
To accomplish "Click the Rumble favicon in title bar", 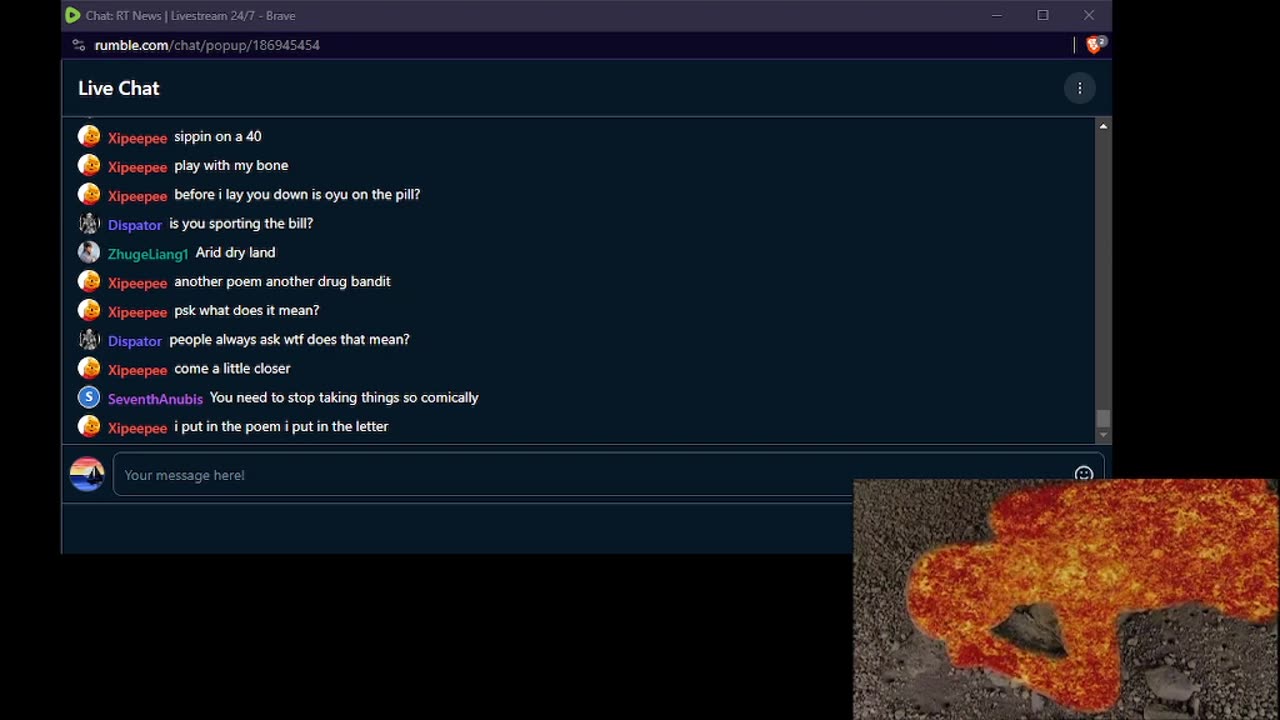I will pyautogui.click(x=72, y=15).
